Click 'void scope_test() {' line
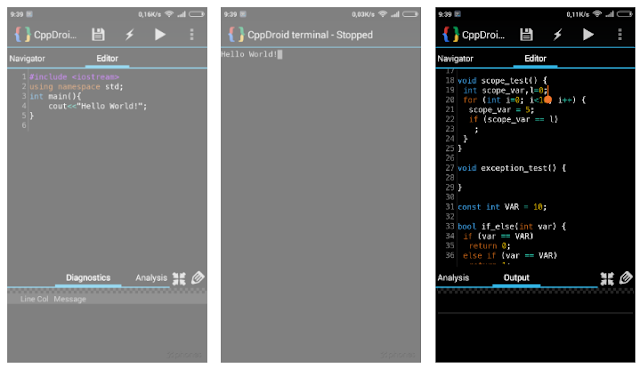640x369 pixels. [x=502, y=81]
